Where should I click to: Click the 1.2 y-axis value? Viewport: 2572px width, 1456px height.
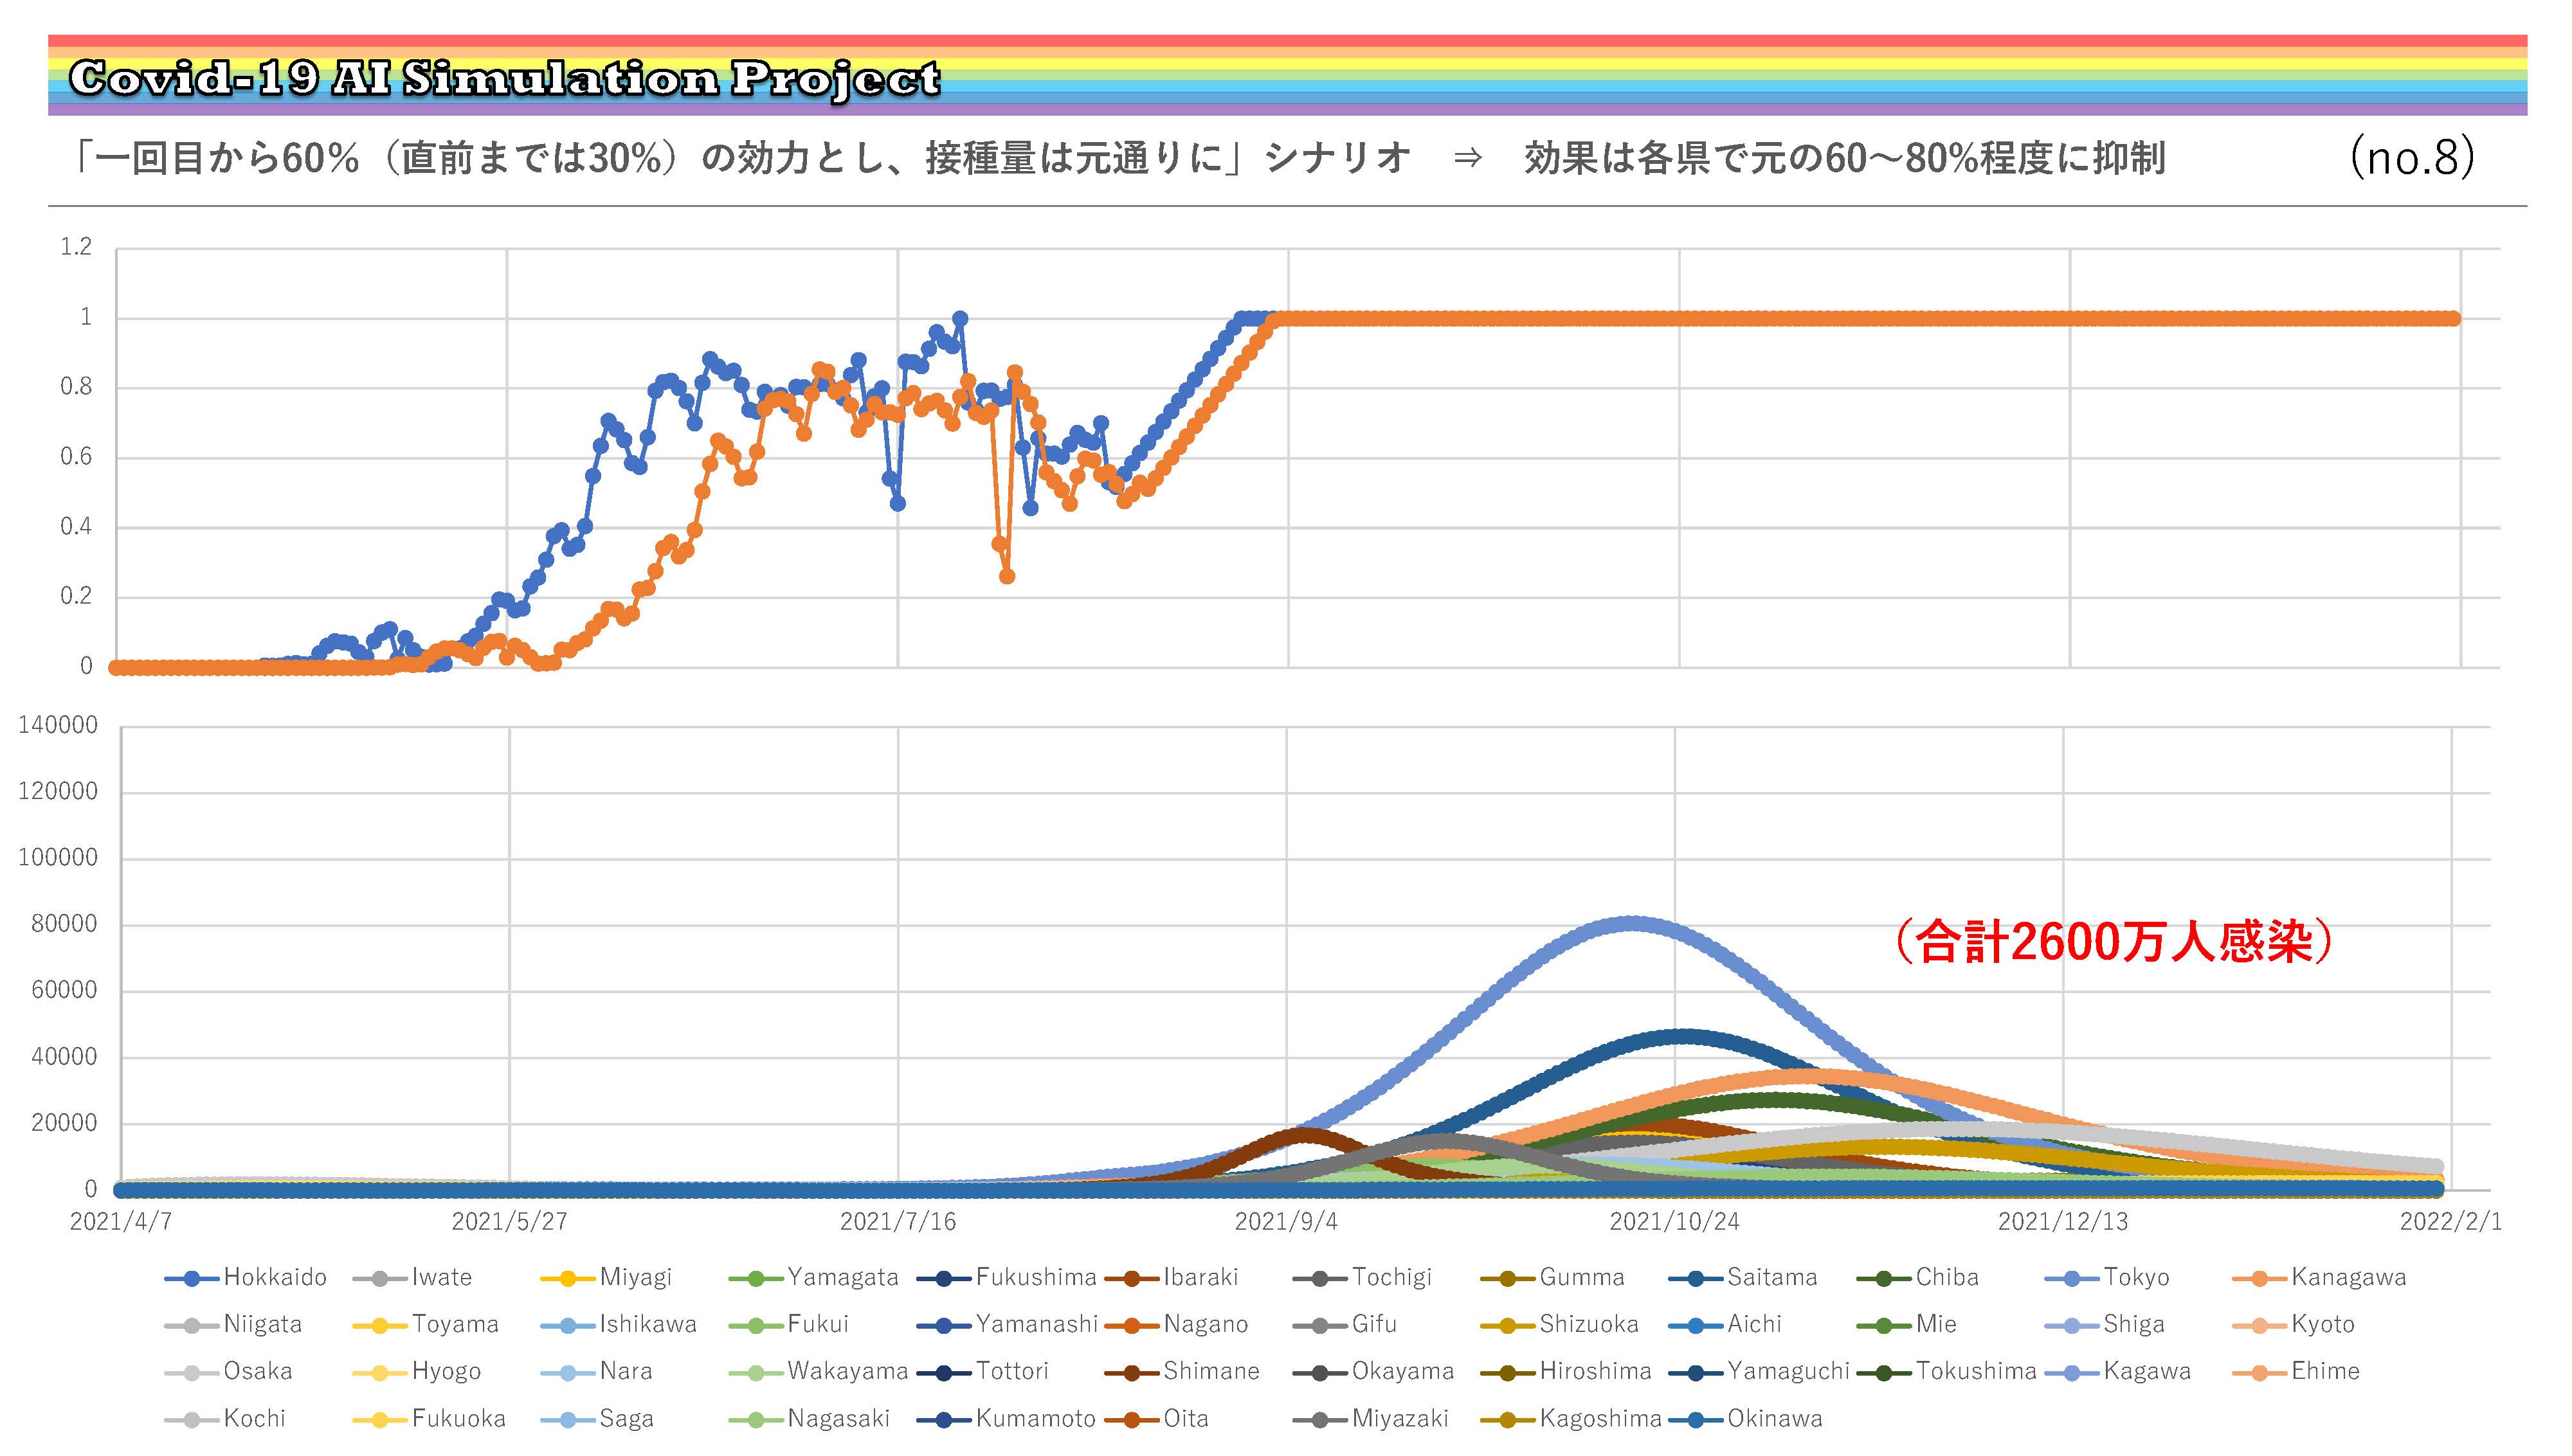coord(76,247)
